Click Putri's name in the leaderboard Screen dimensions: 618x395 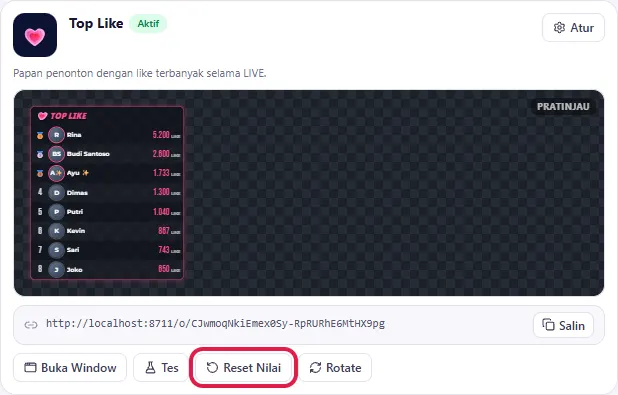coord(75,212)
